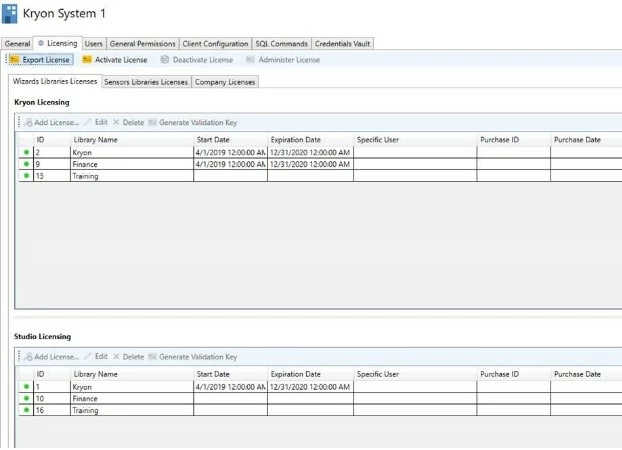Click Delete X icon in Studio Licensing
This screenshot has height=450, width=622.
coord(116,357)
